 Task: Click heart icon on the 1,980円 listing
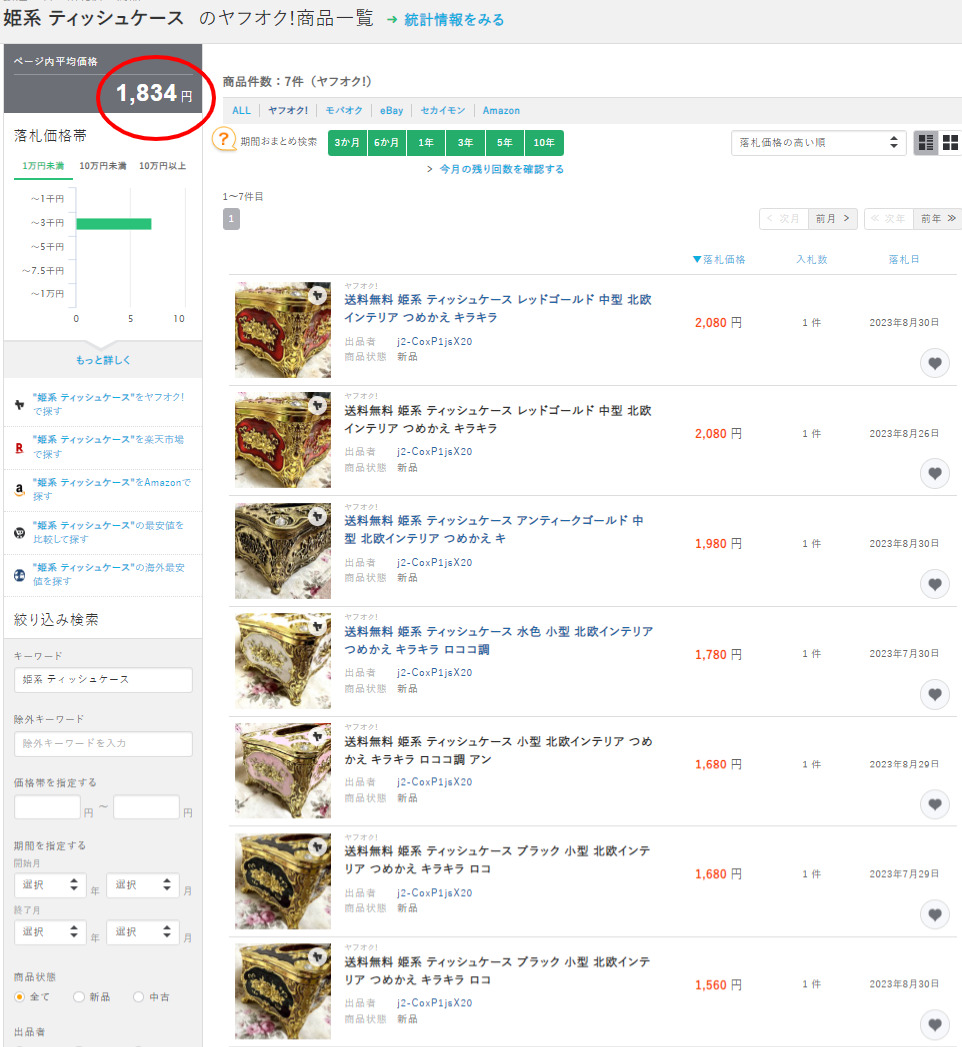click(x=934, y=583)
